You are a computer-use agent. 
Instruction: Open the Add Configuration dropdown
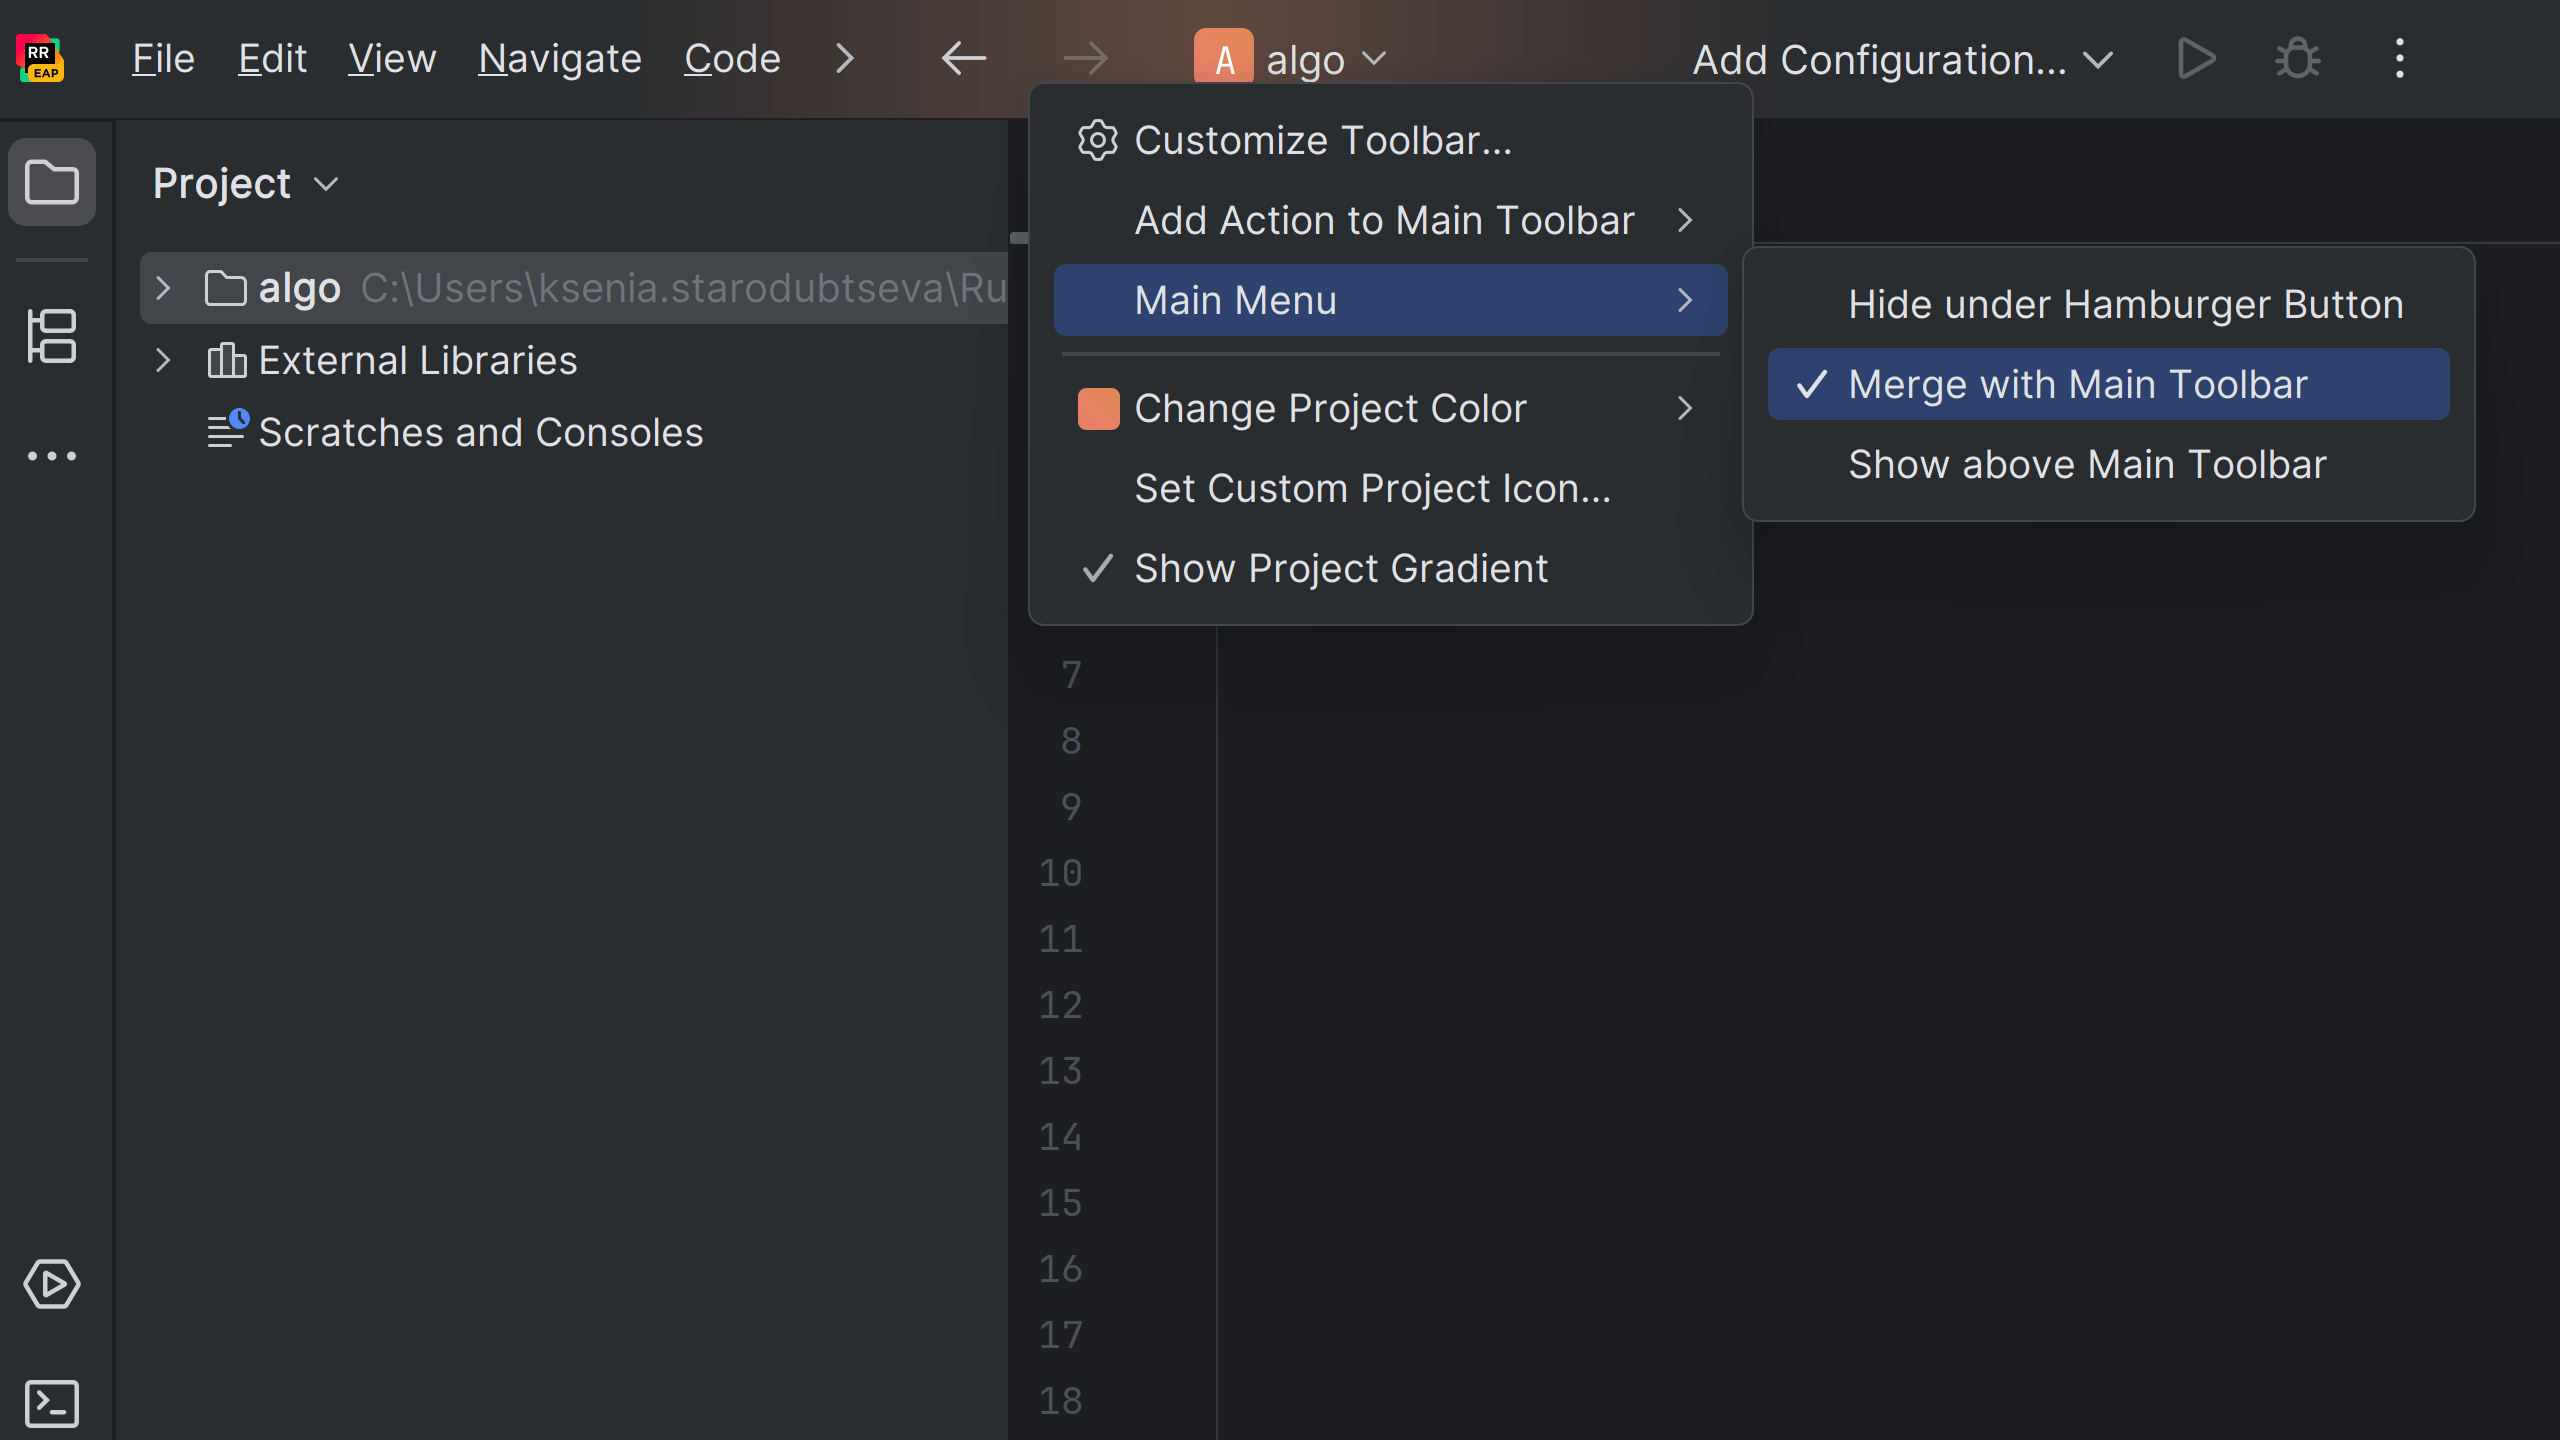pos(1901,59)
